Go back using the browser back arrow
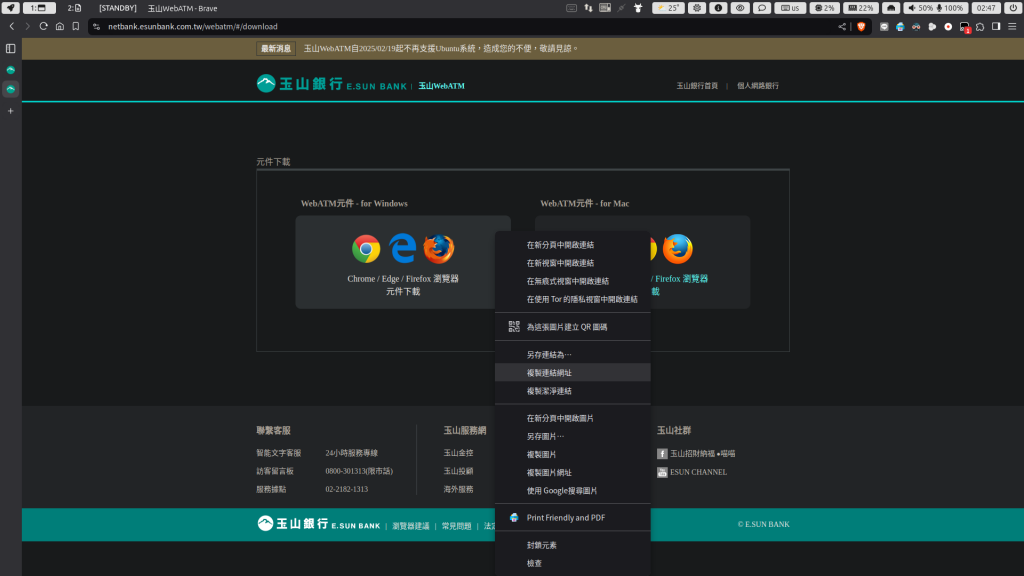Viewport: 1024px width, 576px height. [x=12, y=27]
